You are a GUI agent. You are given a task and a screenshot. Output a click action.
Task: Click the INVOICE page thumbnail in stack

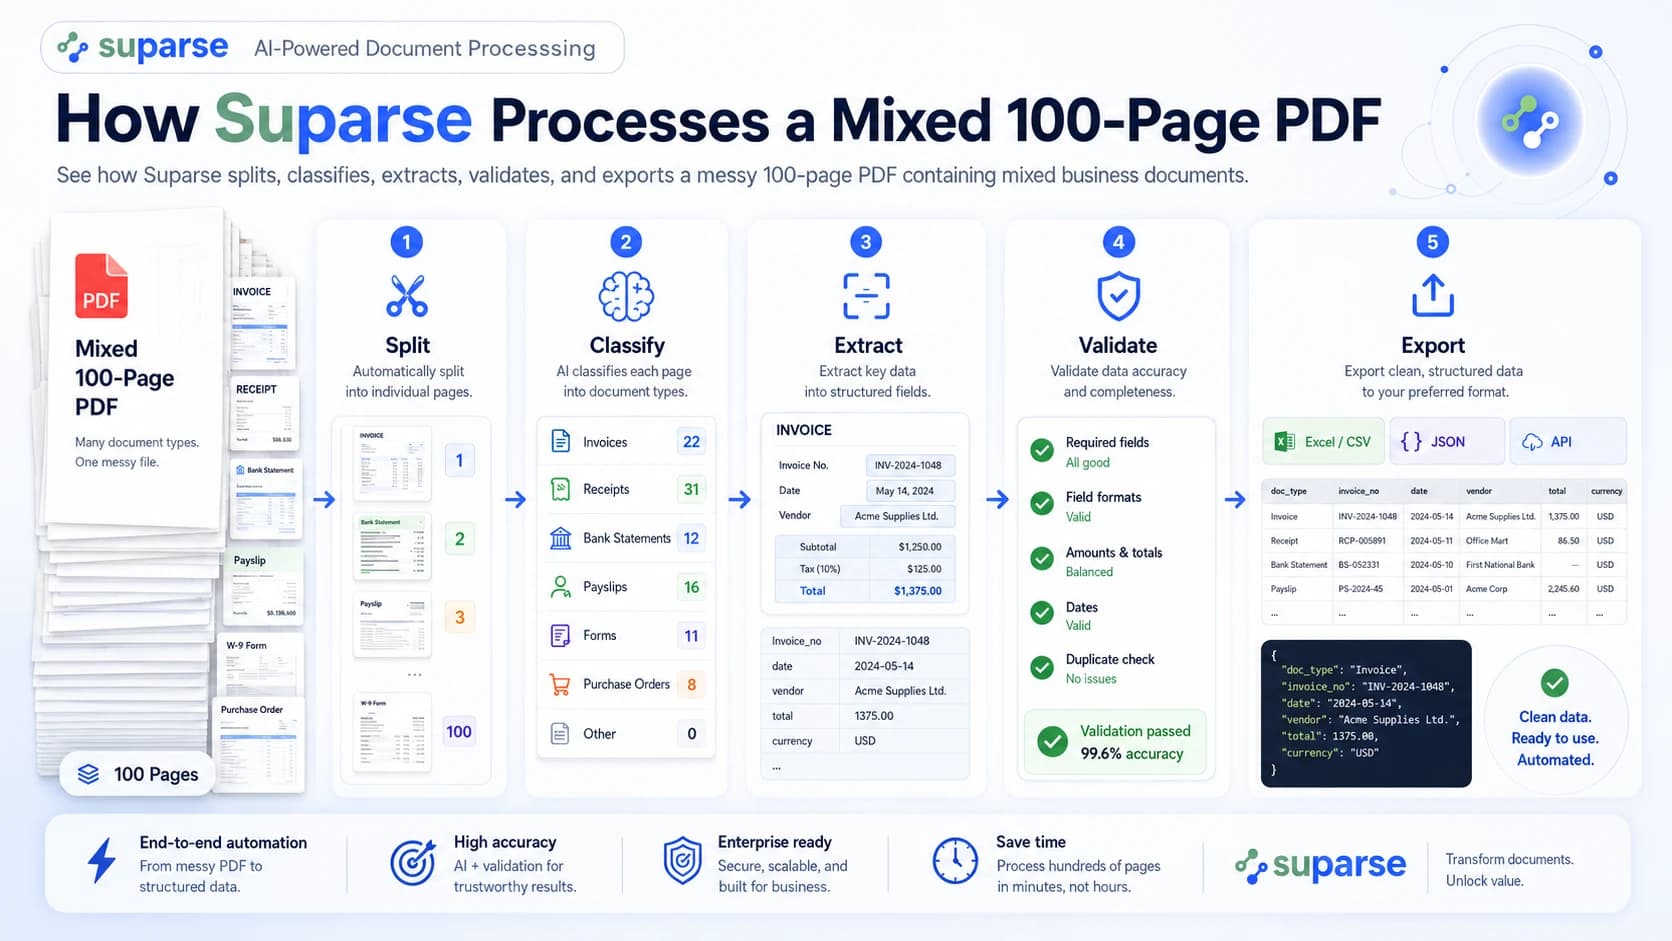[262, 322]
